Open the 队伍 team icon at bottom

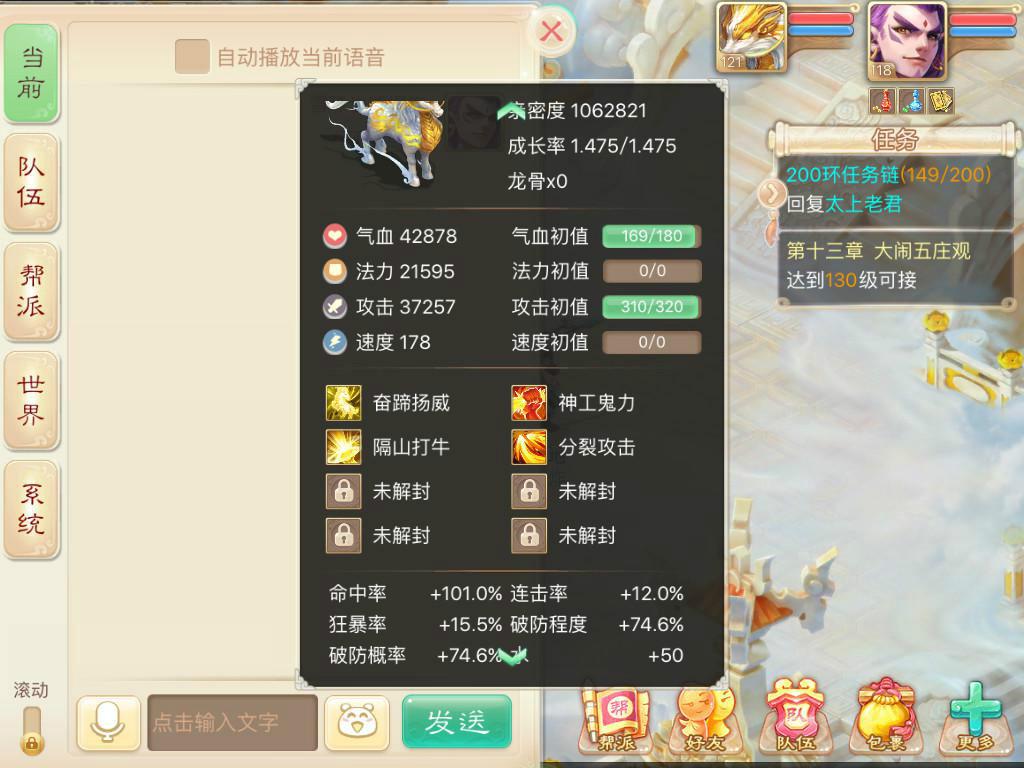tap(795, 717)
